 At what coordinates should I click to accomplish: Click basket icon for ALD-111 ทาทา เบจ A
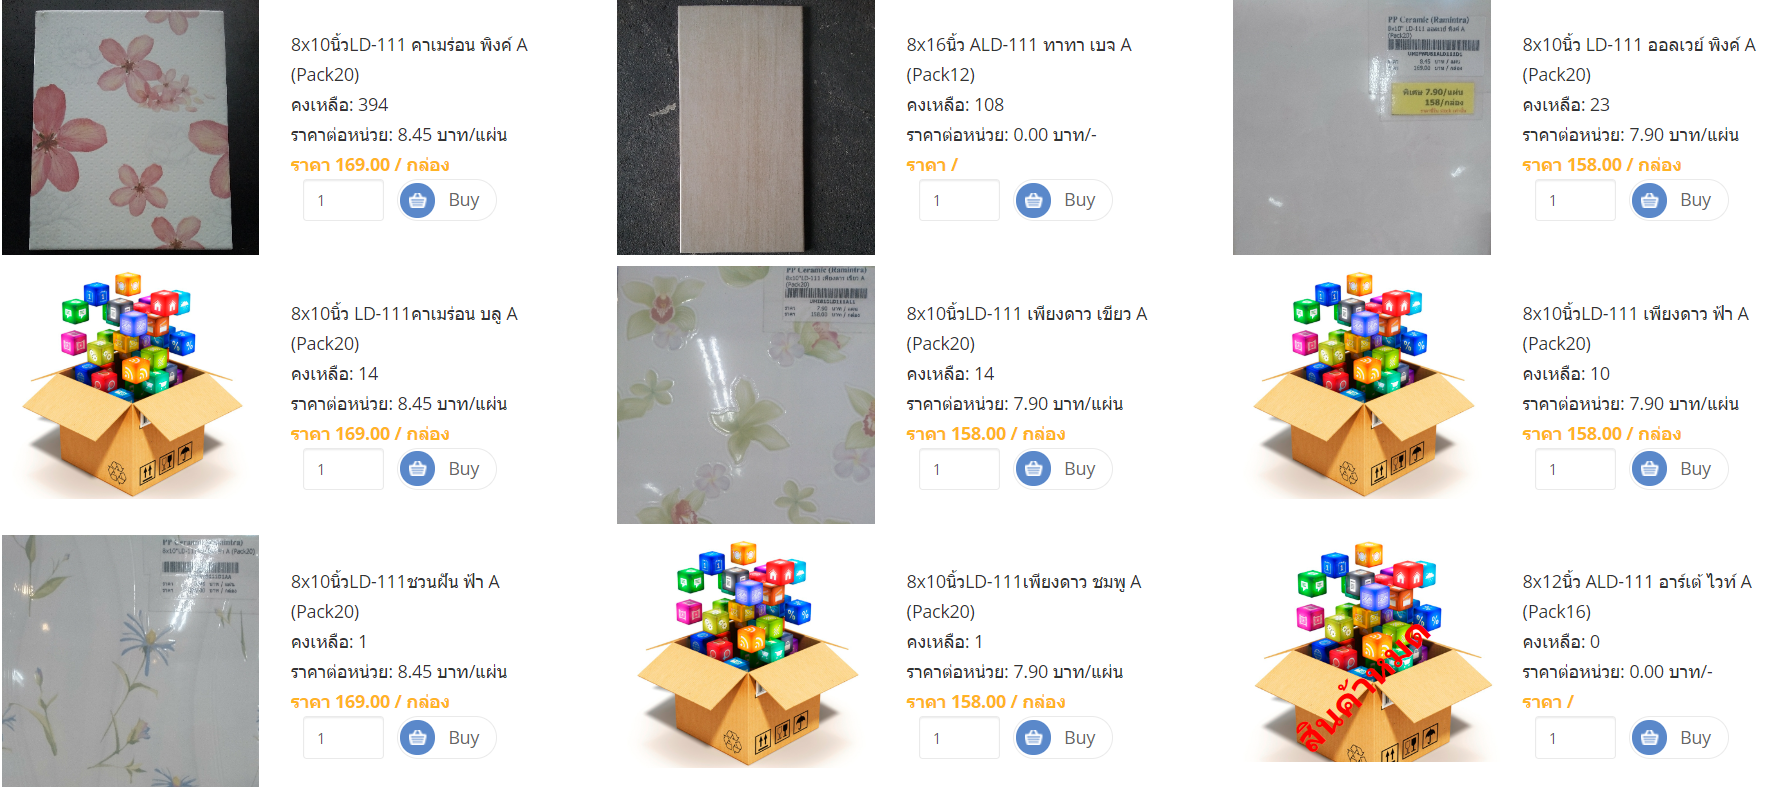1033,201
